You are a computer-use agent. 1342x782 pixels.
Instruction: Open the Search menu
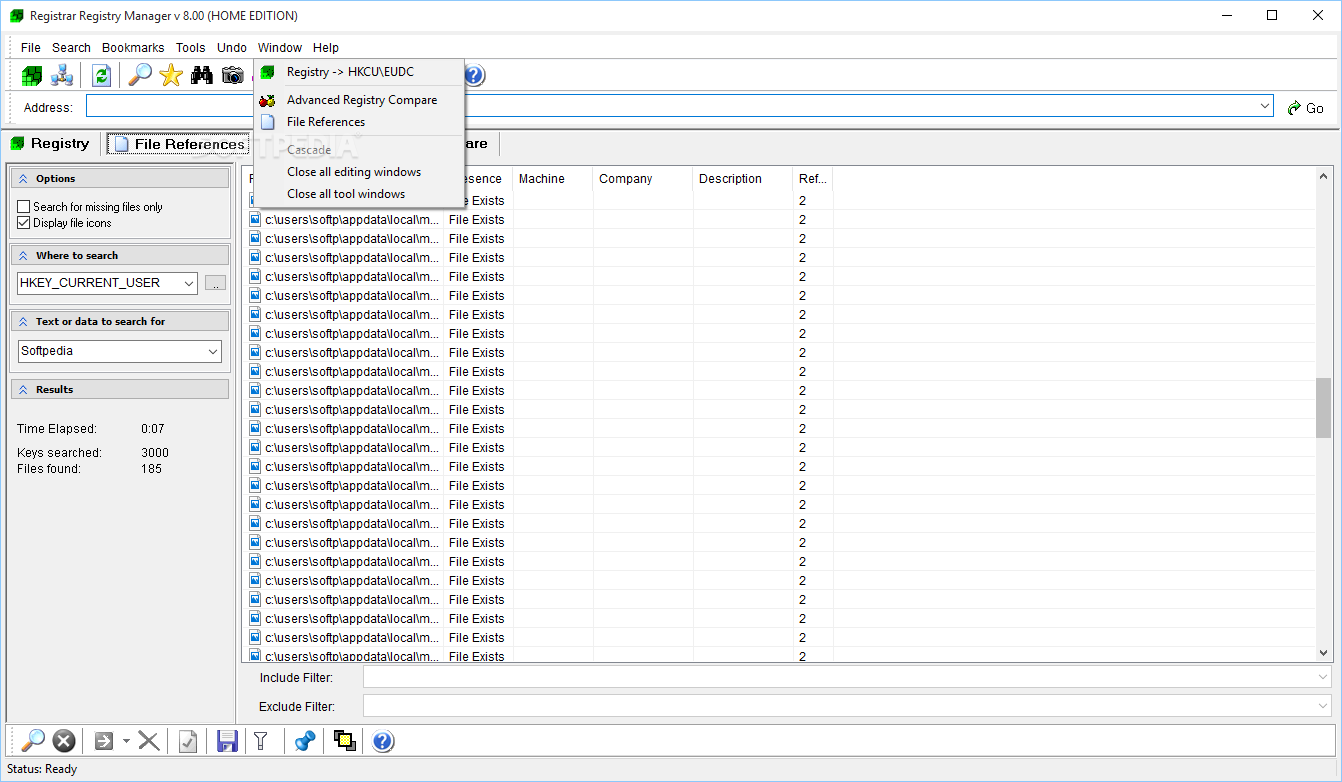pyautogui.click(x=72, y=47)
